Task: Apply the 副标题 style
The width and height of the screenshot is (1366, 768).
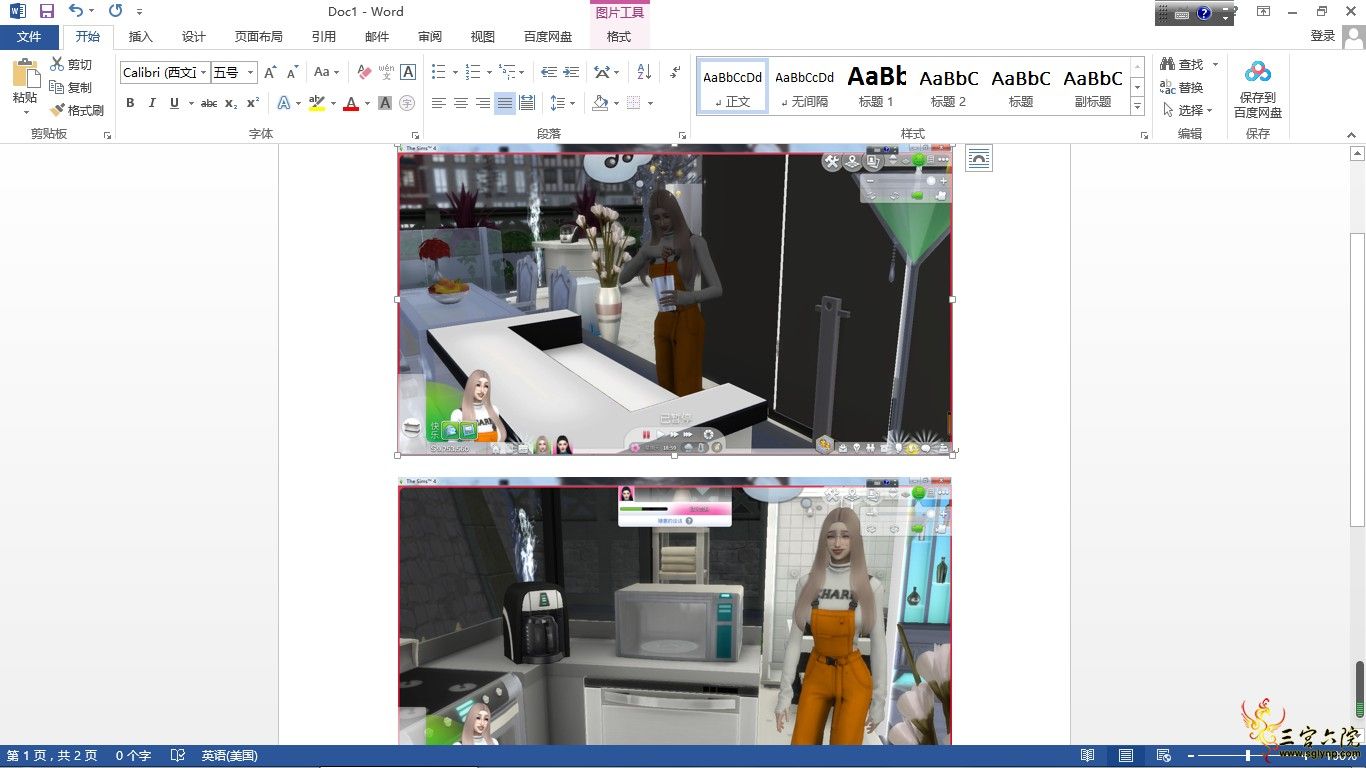Action: tap(1093, 86)
